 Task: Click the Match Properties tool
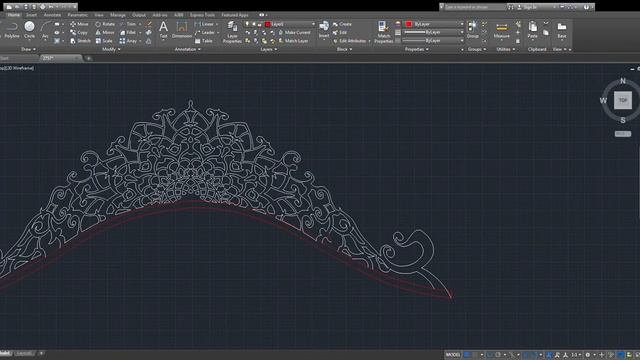[383, 32]
